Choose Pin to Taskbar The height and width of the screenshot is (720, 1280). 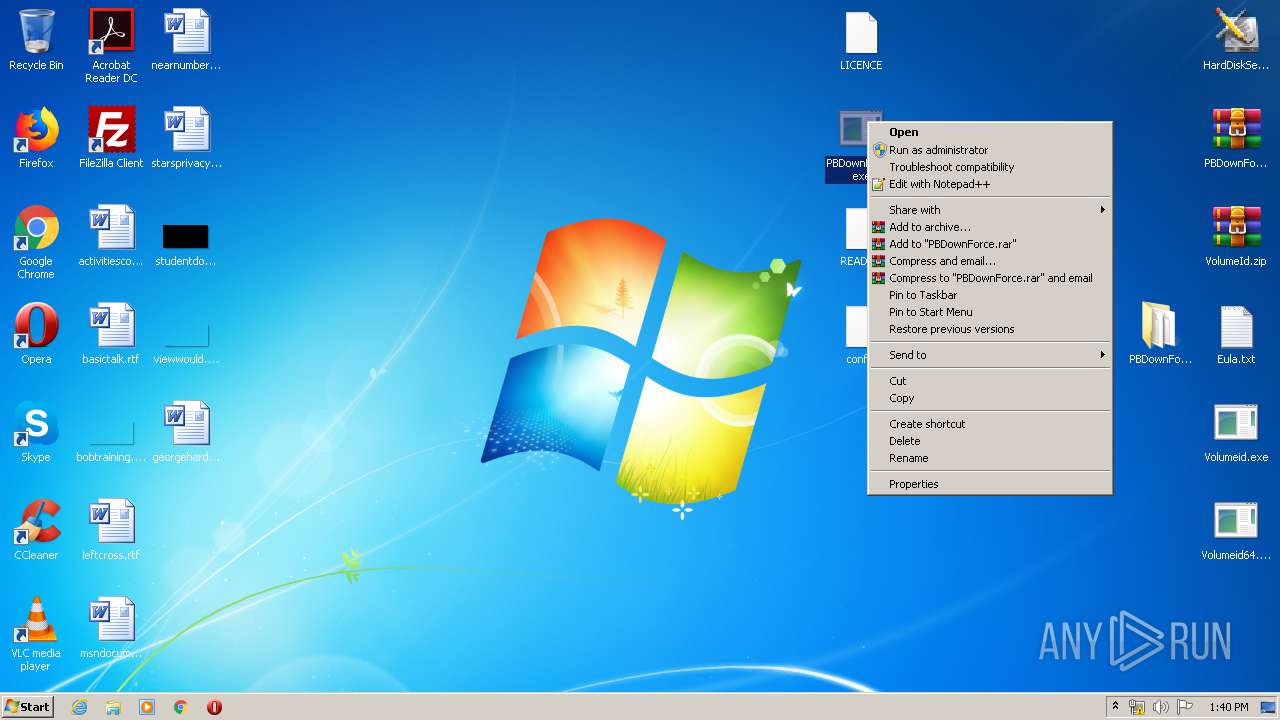coord(990,295)
